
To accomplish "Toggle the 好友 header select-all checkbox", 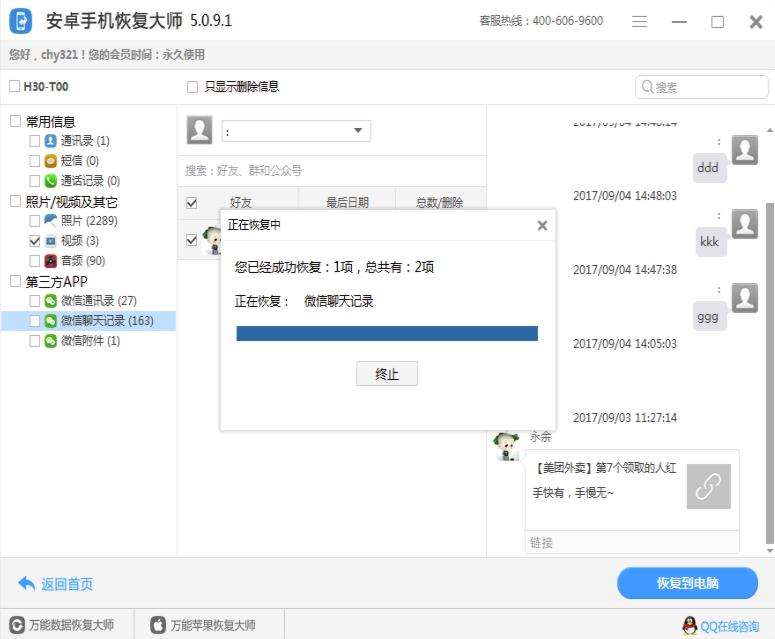I will coord(192,203).
